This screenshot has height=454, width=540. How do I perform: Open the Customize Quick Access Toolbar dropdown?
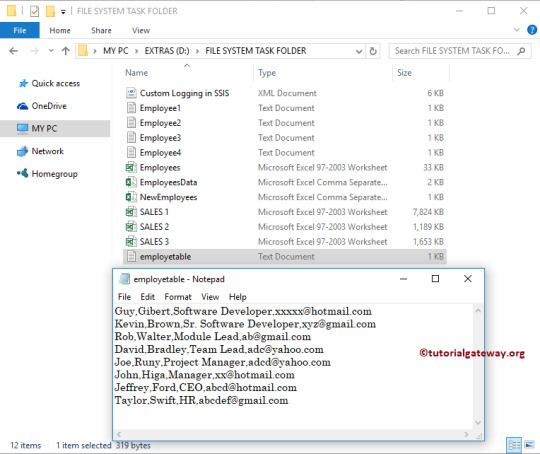[63, 12]
